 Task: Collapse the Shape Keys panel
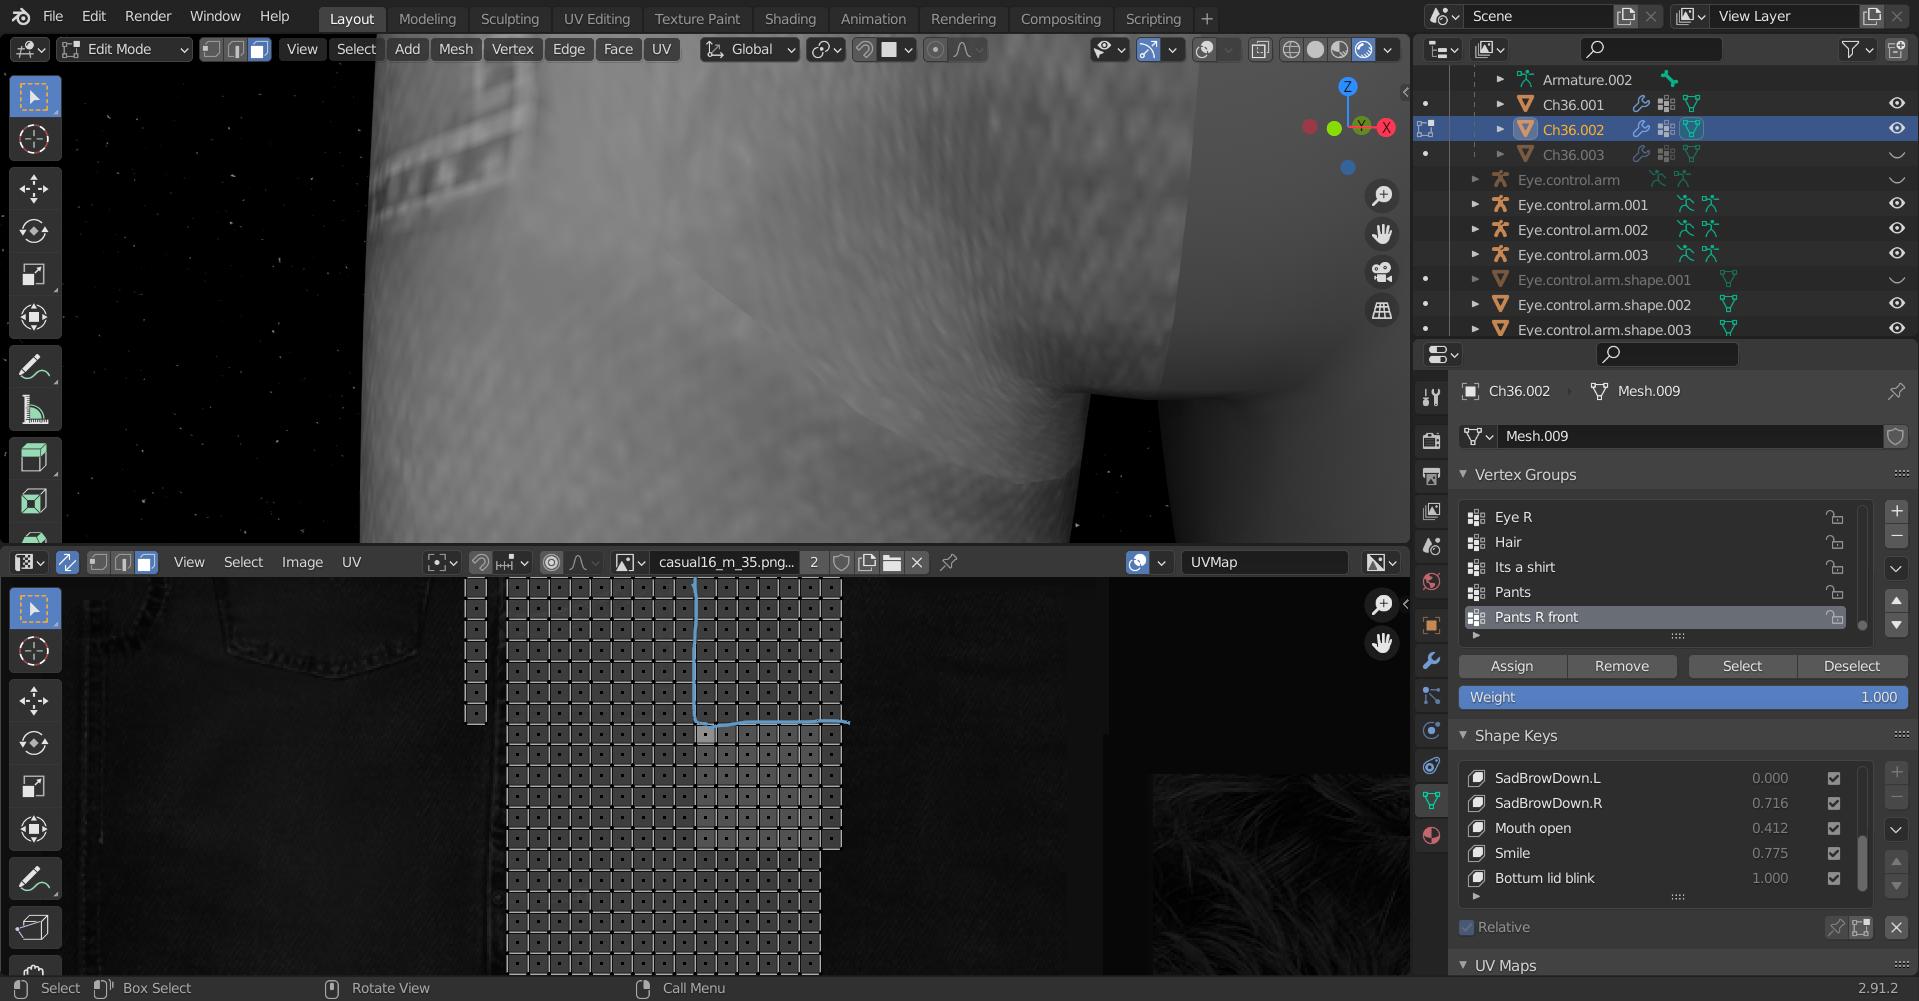coord(1464,735)
